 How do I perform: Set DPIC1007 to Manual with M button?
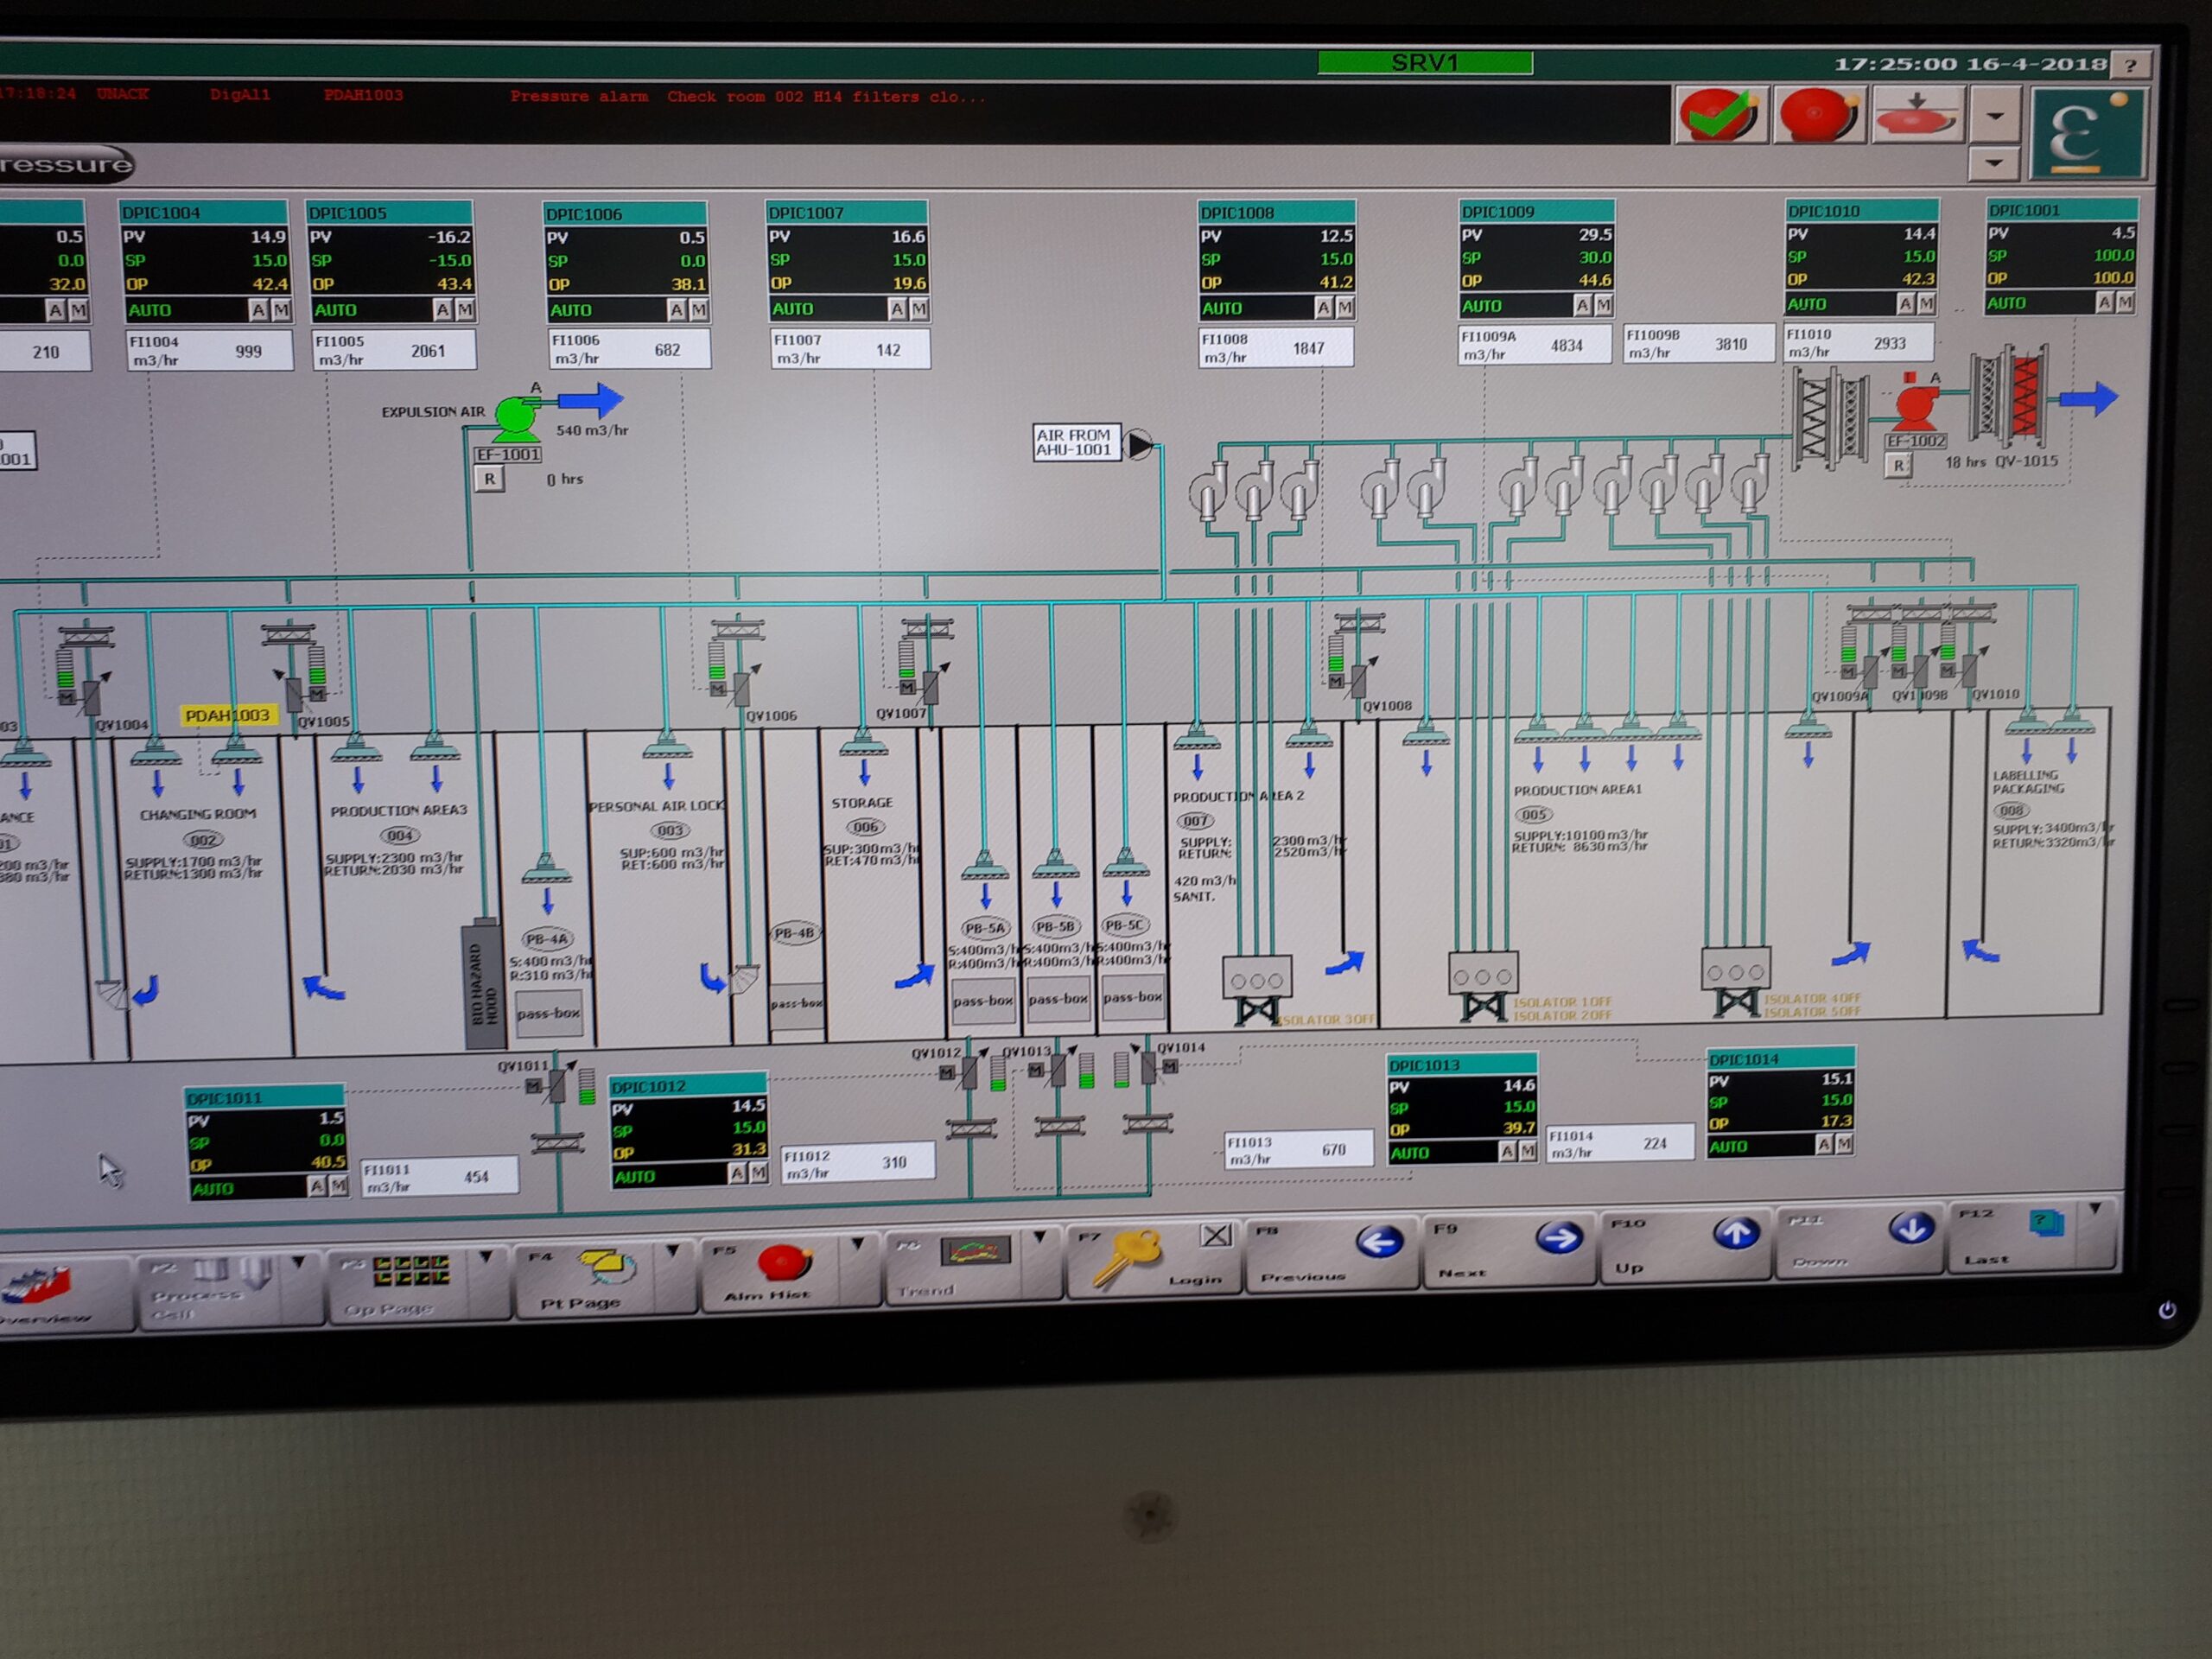click(x=919, y=310)
